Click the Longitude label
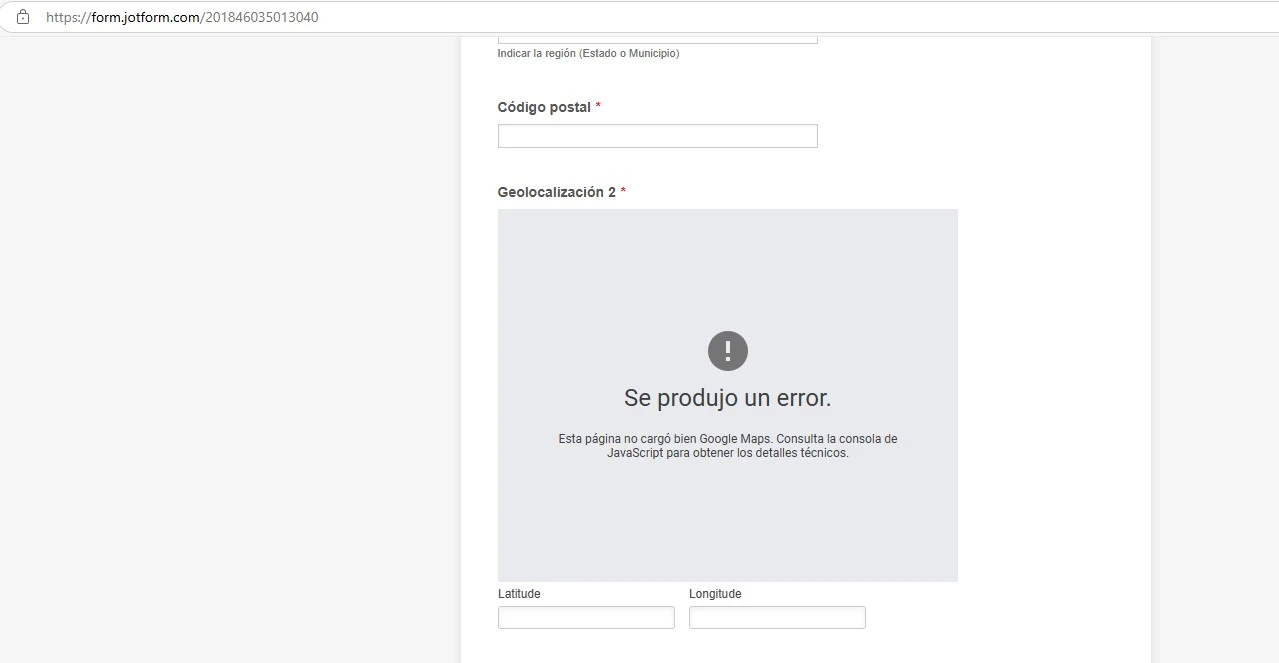 (714, 593)
